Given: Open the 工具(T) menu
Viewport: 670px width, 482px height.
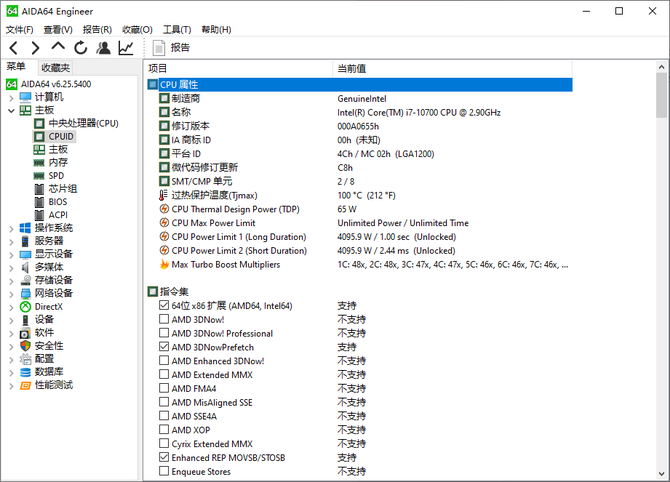Looking at the screenshot, I should 177,30.
